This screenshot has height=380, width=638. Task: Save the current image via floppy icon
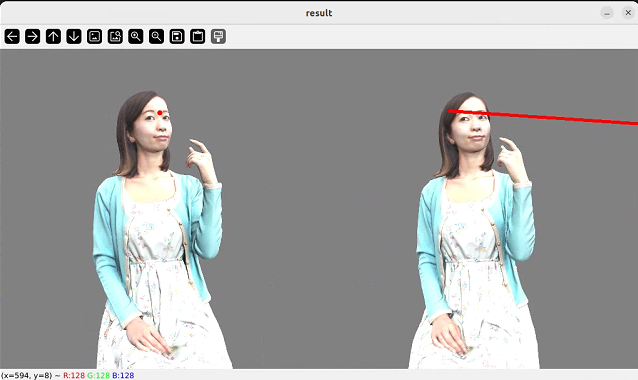pos(177,37)
